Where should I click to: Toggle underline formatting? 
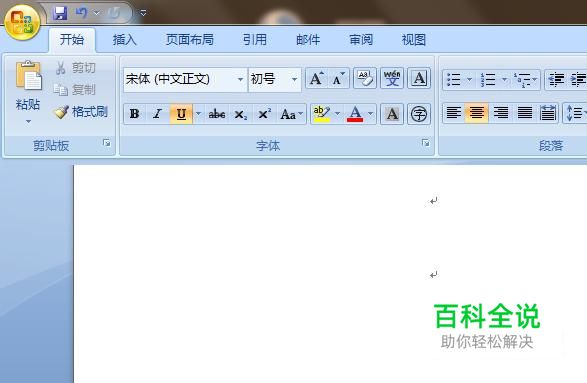181,114
